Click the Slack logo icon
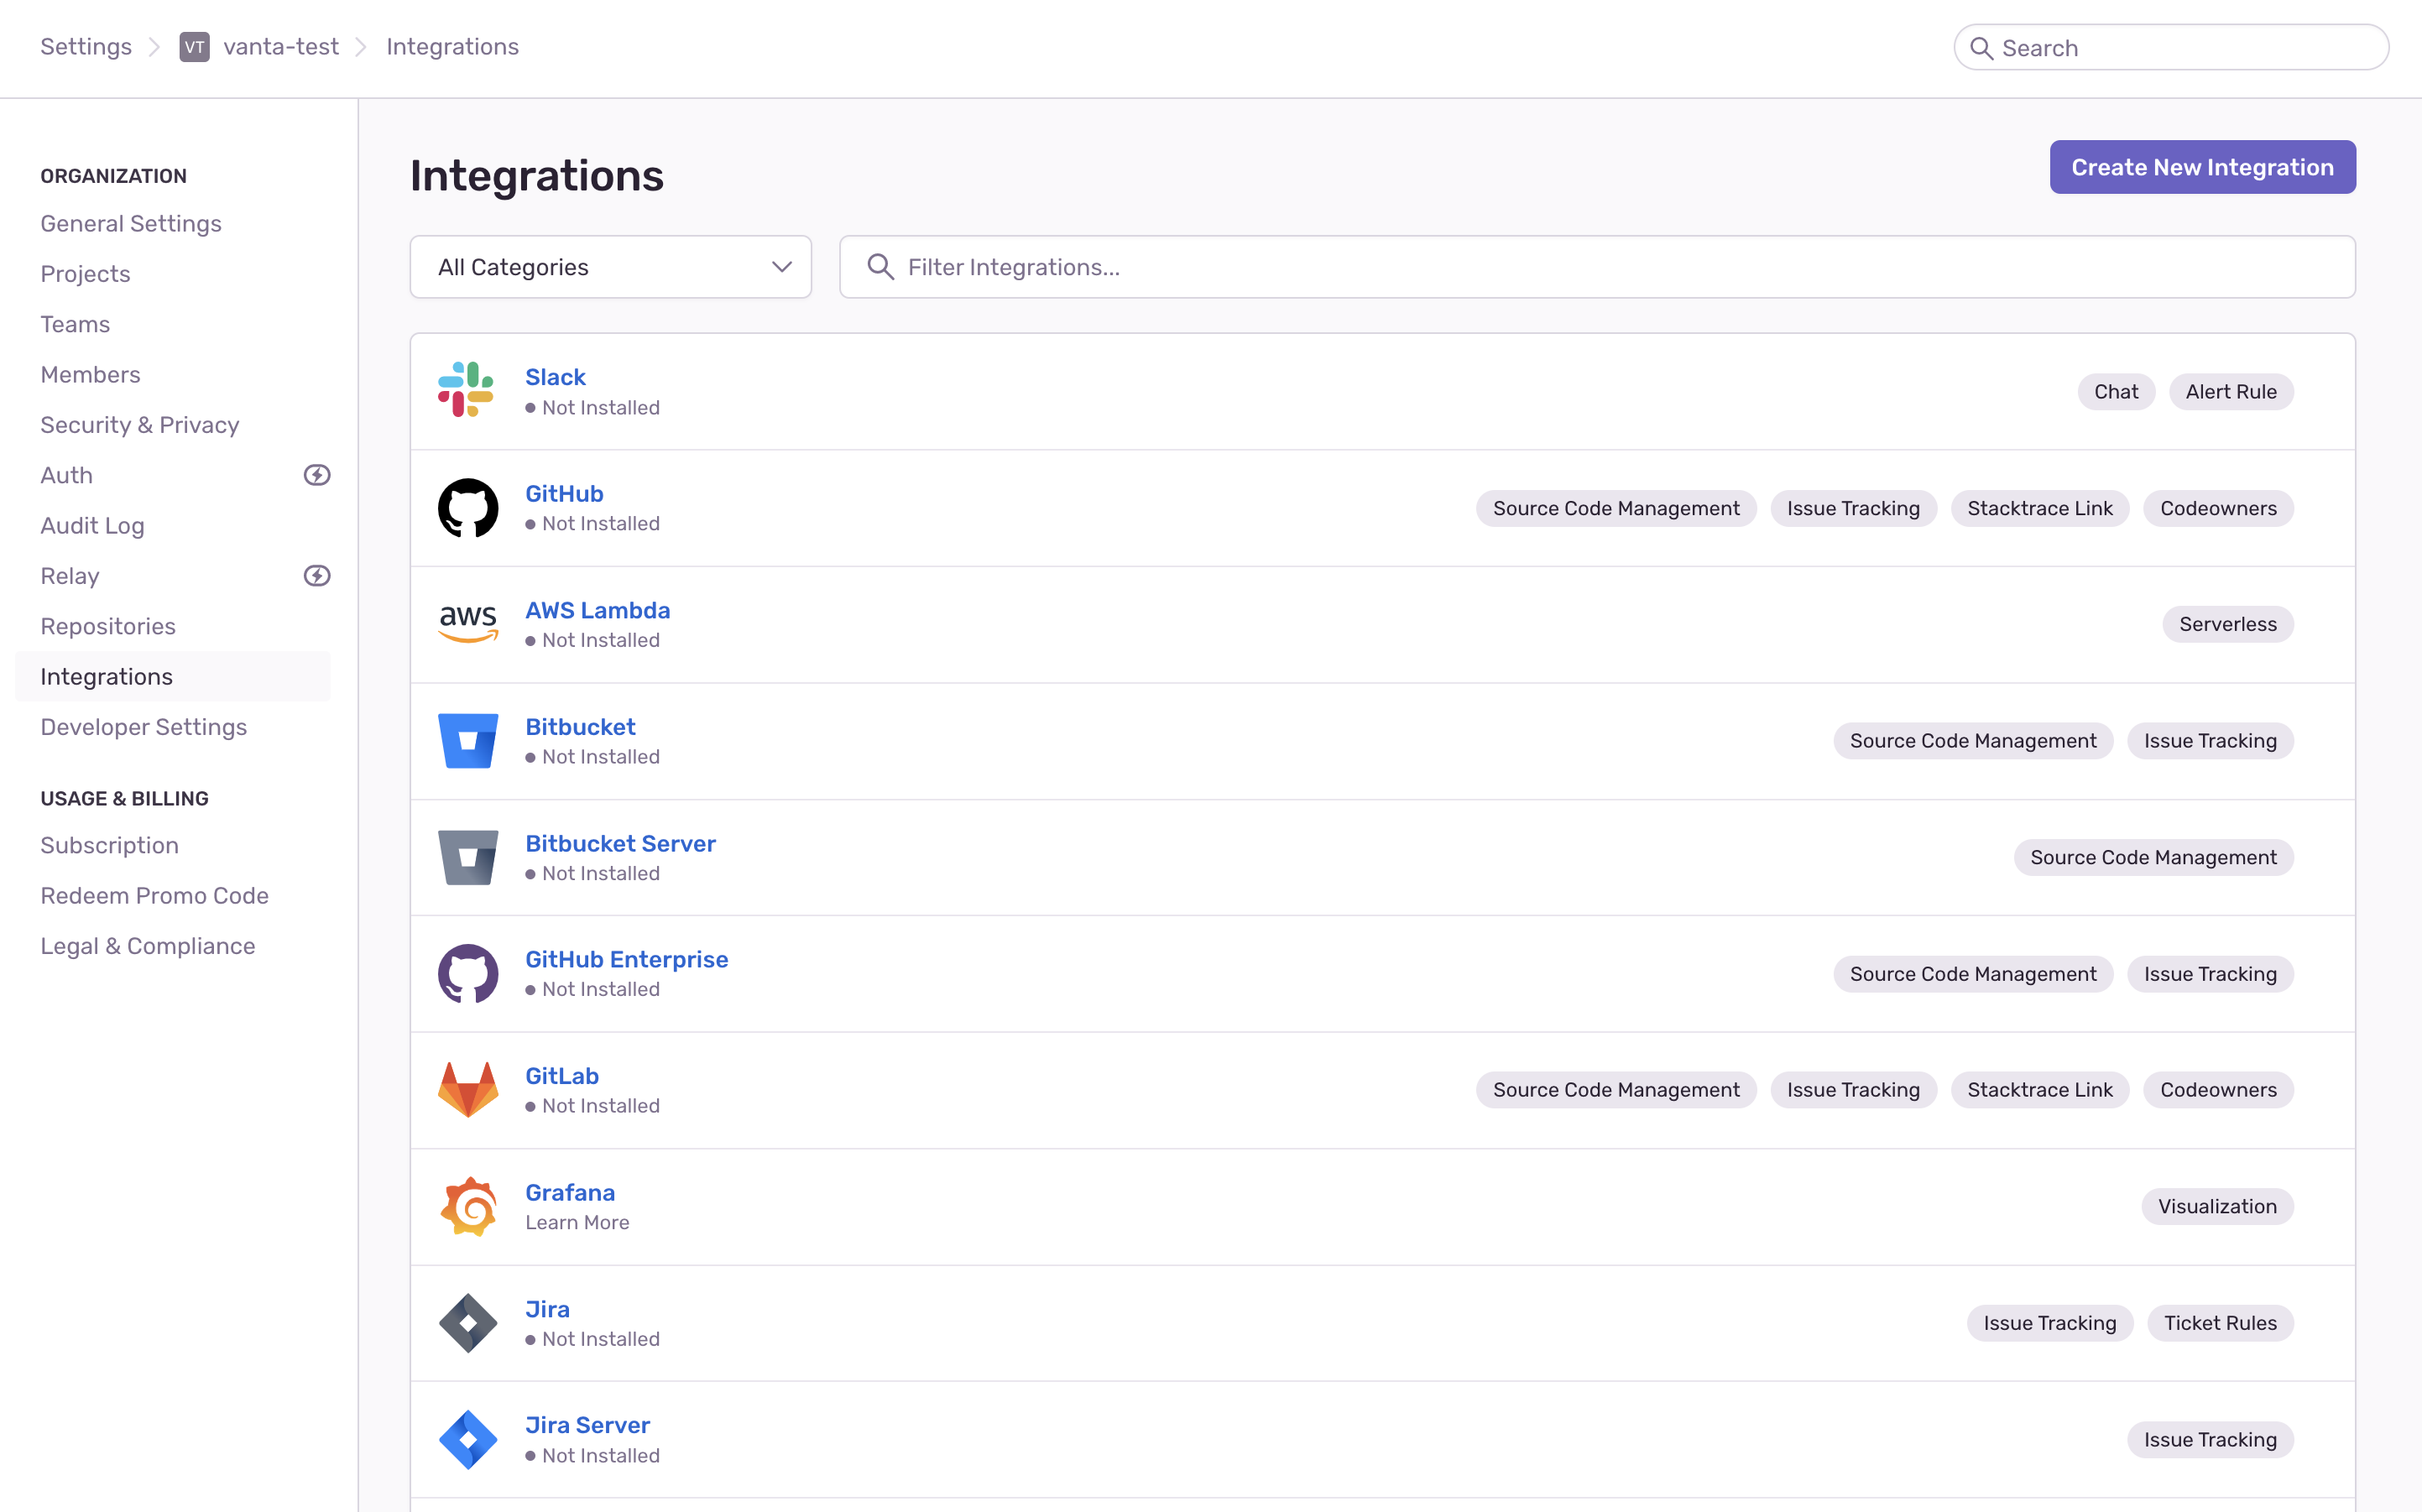 click(x=467, y=391)
